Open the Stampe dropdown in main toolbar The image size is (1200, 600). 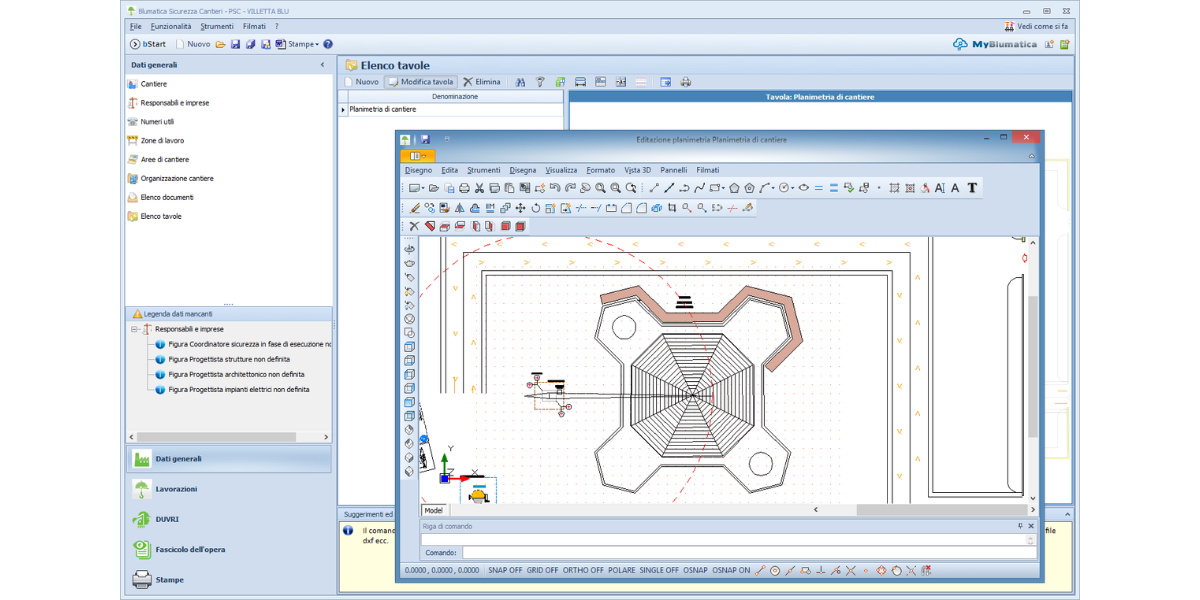click(x=302, y=44)
